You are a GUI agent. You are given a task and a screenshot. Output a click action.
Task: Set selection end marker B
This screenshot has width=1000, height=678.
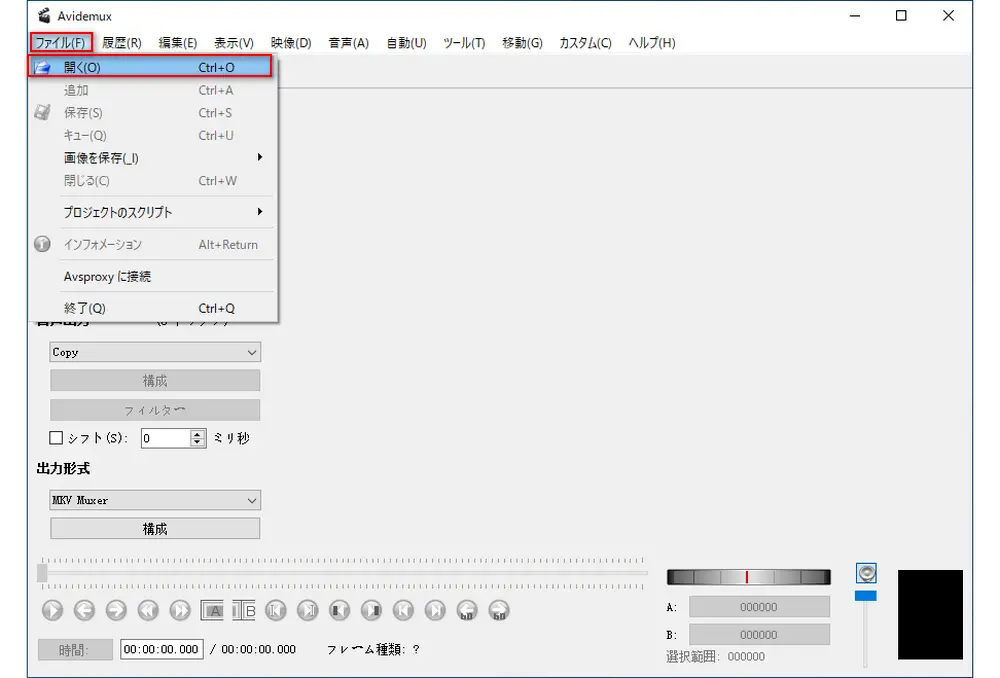click(244, 609)
